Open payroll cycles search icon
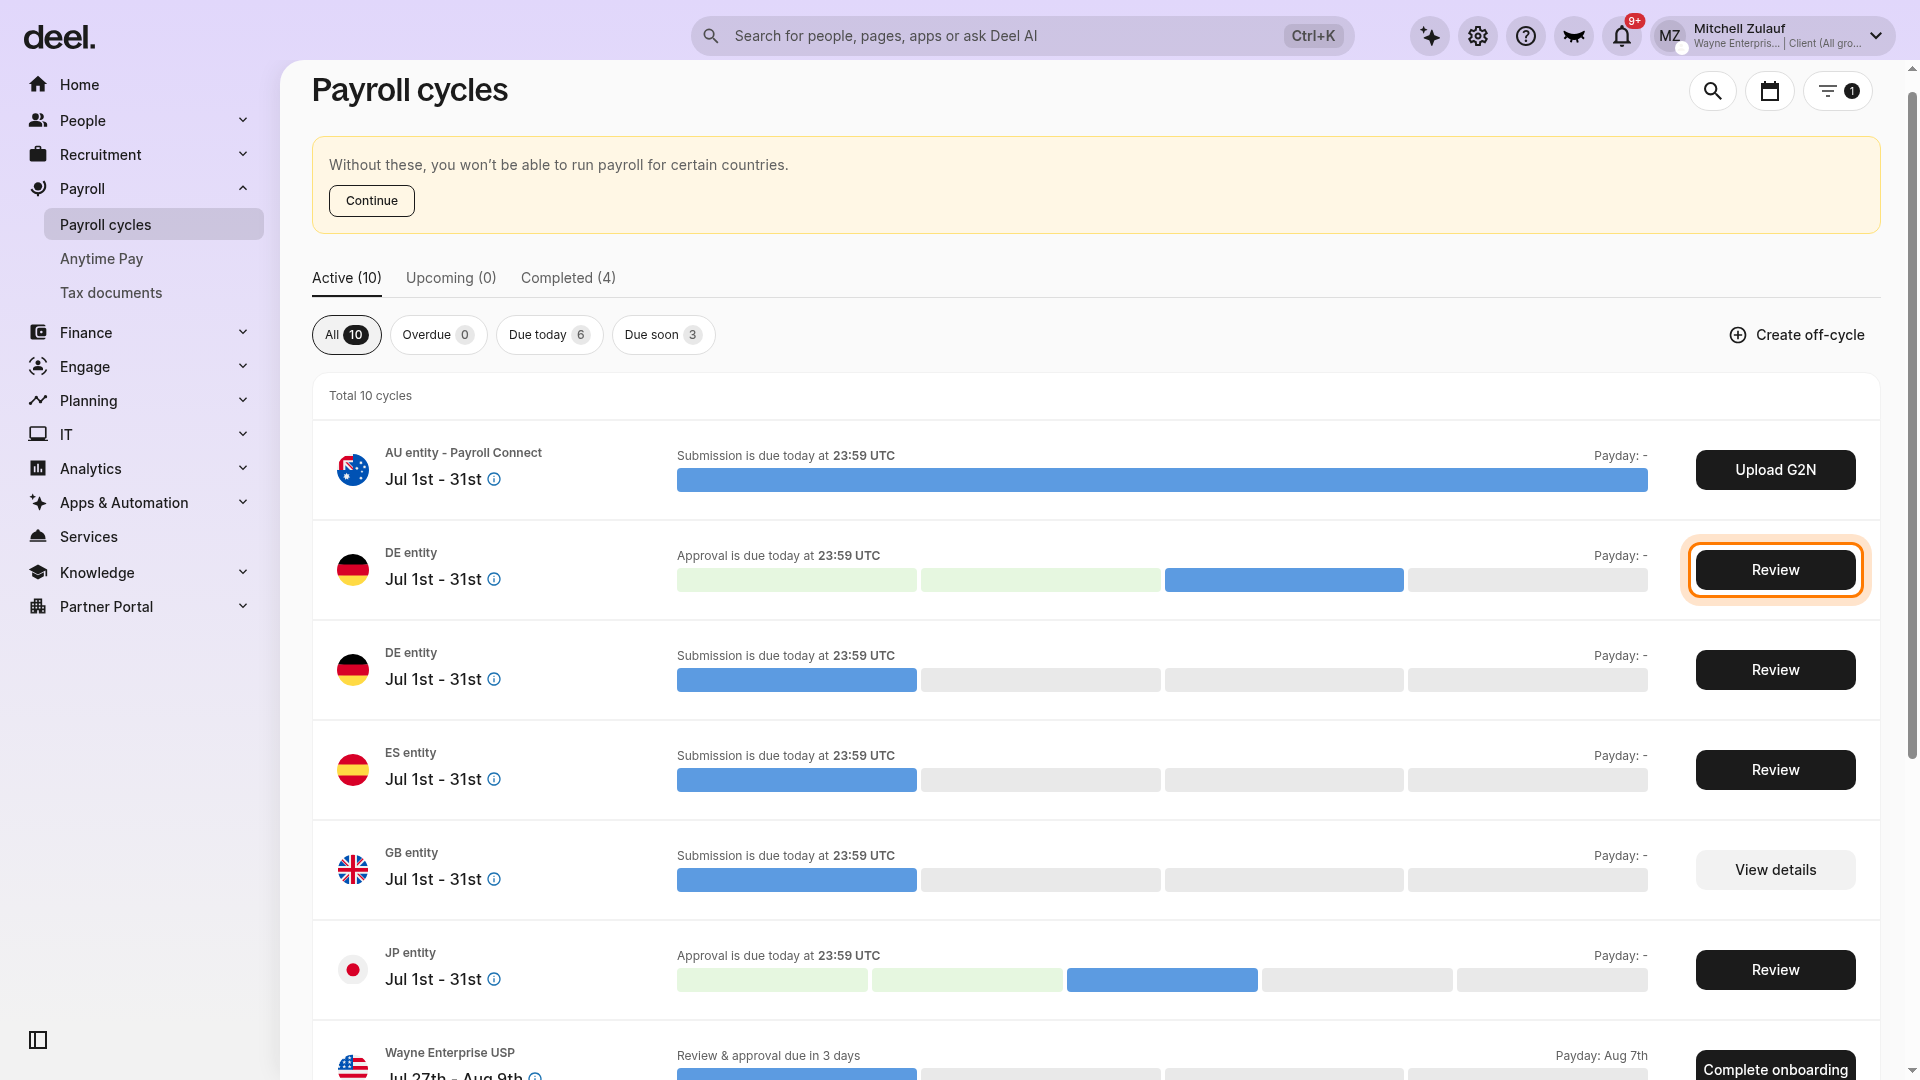Screen dimensions: 1920x1080 (x=1713, y=91)
